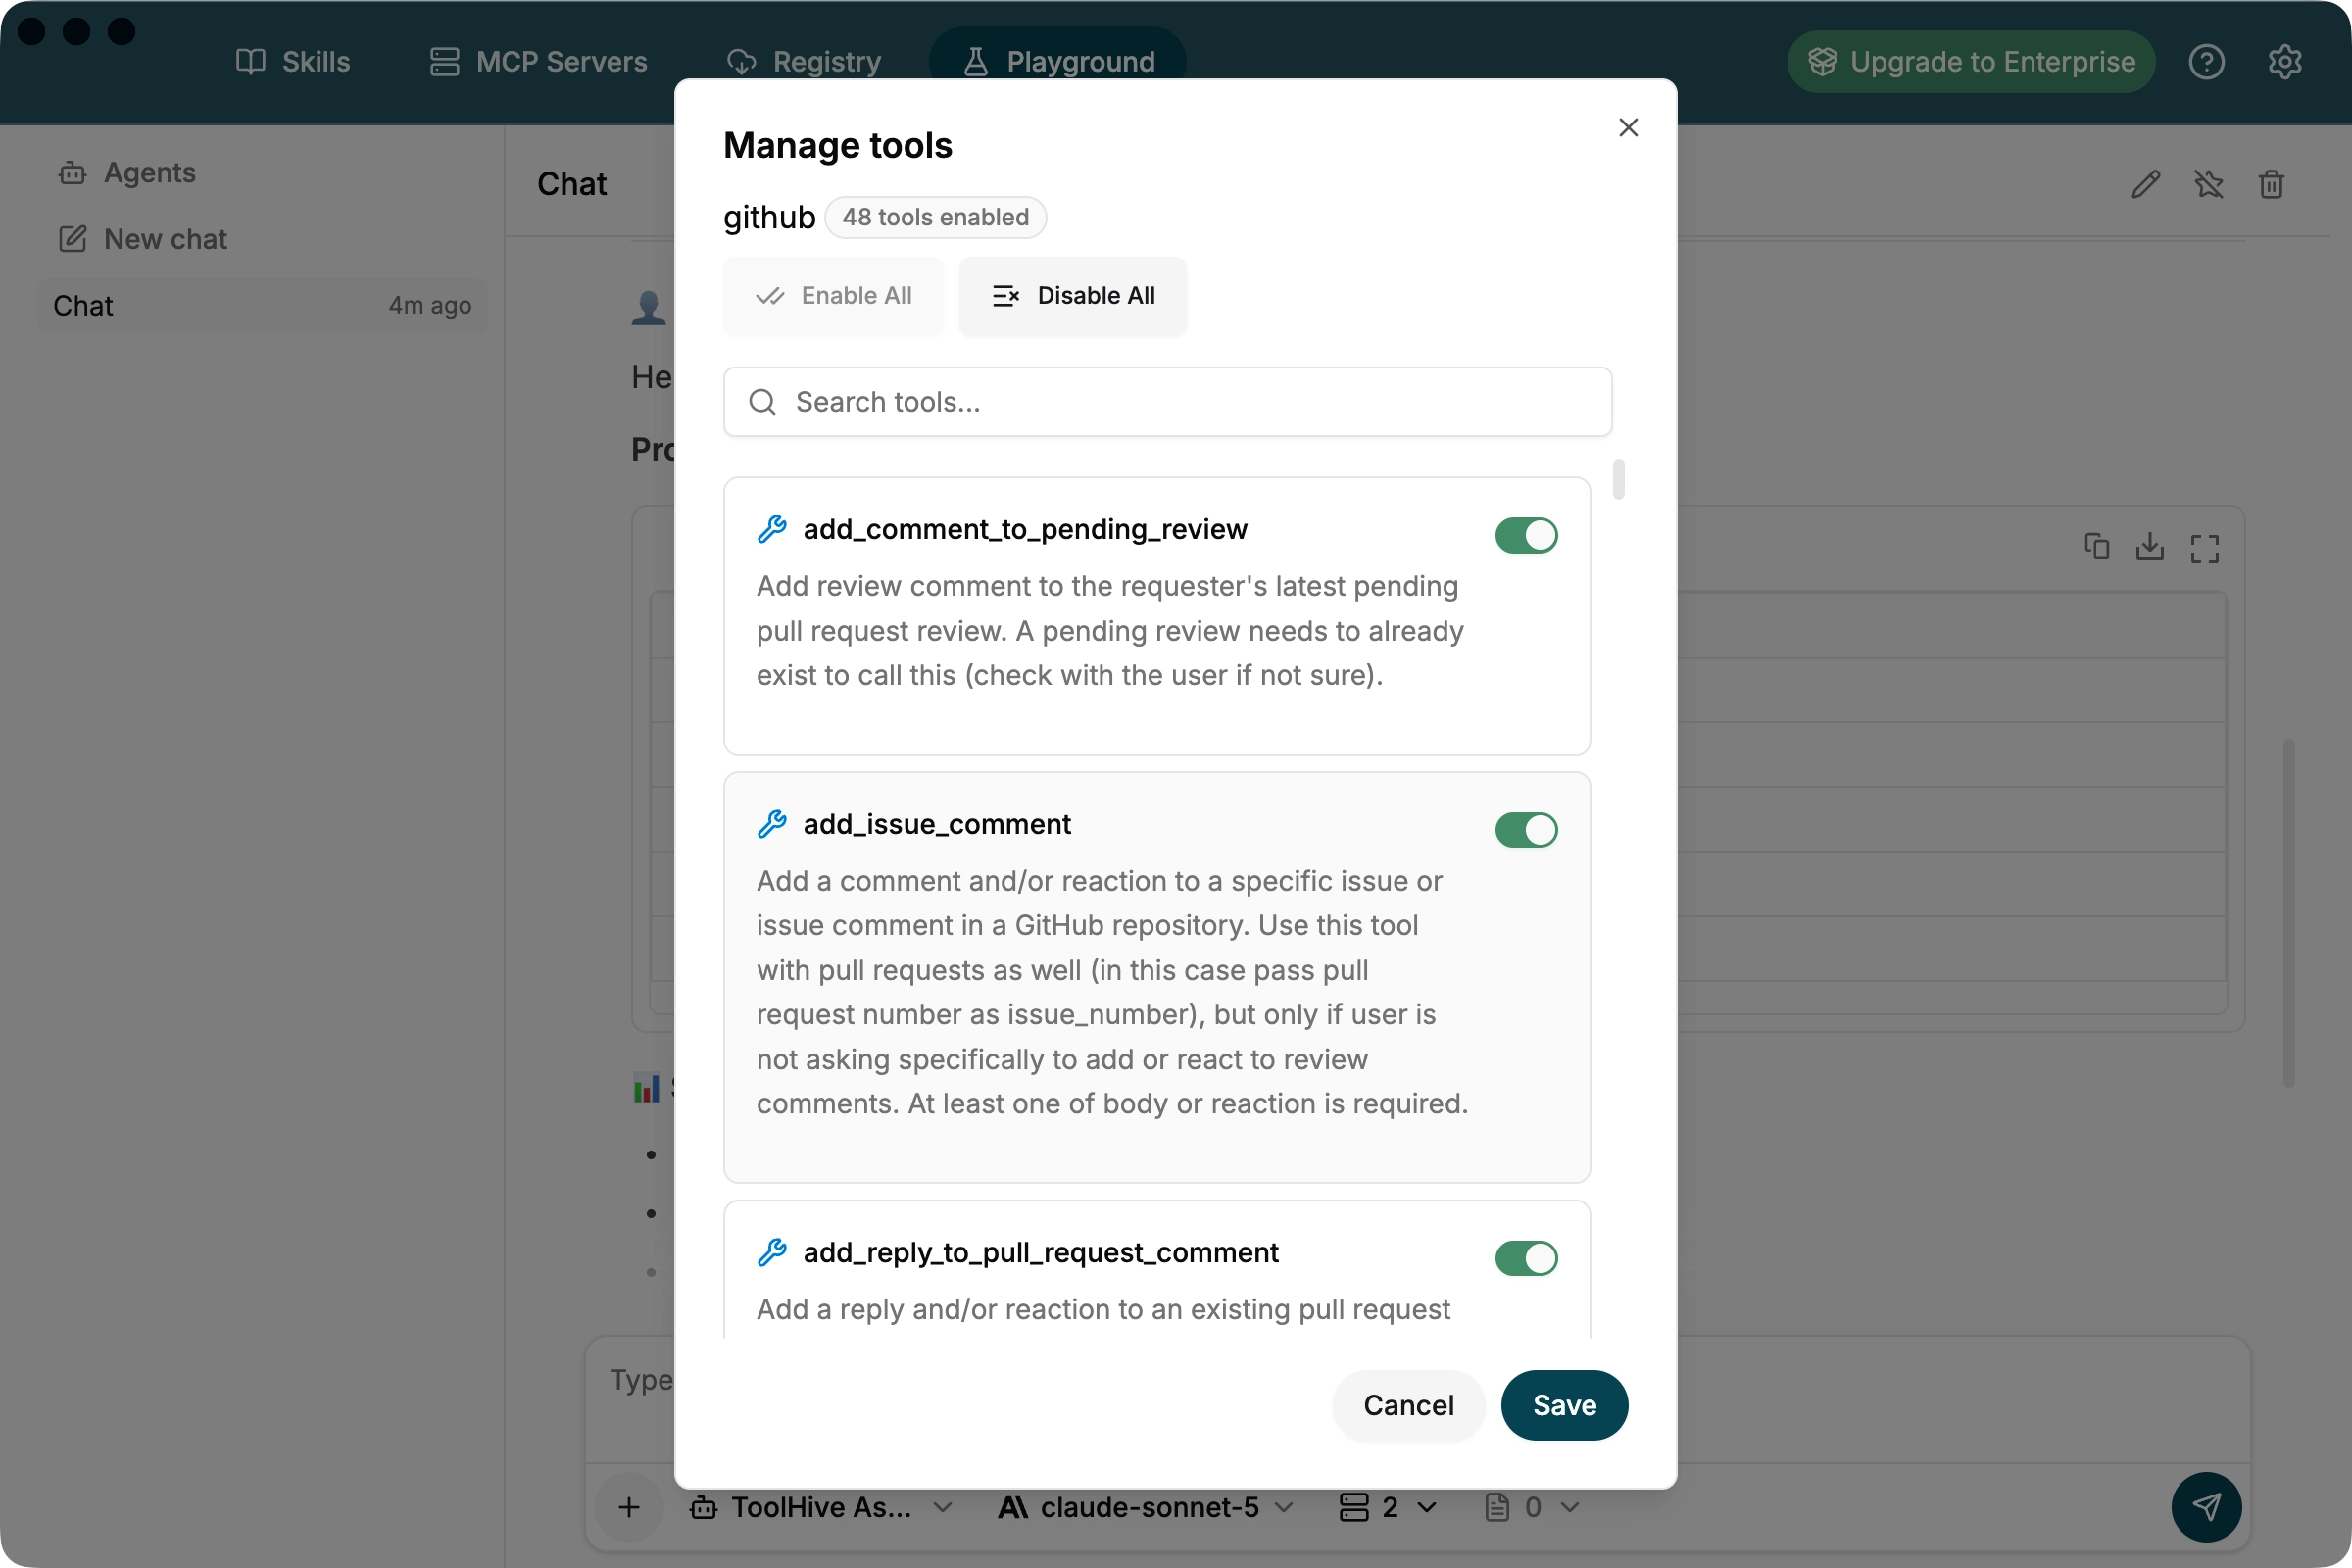This screenshot has height=1568, width=2352.
Task: Select the Chat conversation from 4m ago
Action: point(262,305)
